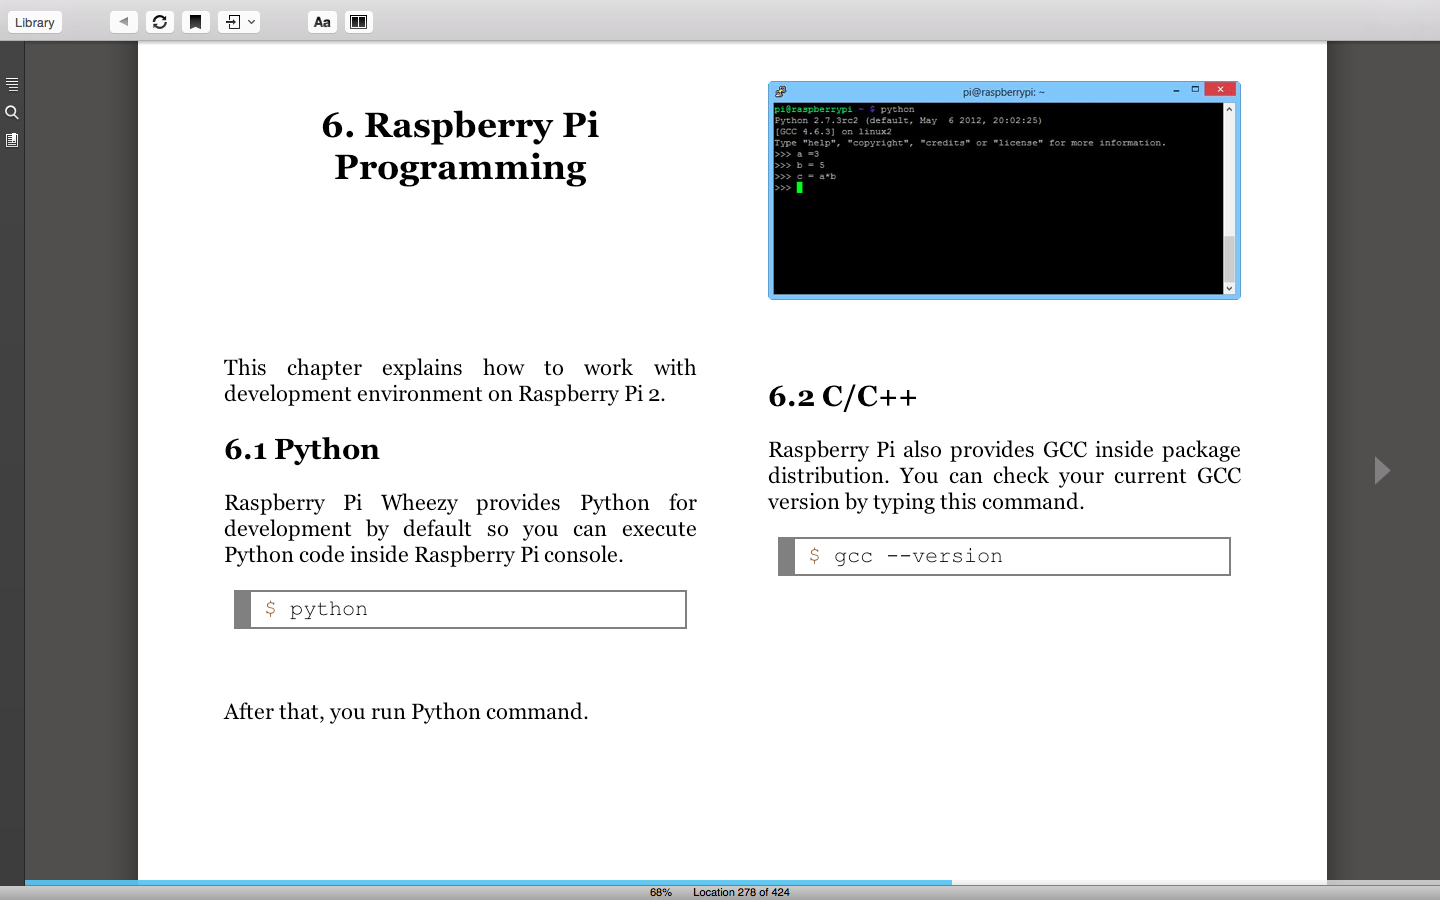Click the '$ python' code box

(x=460, y=609)
